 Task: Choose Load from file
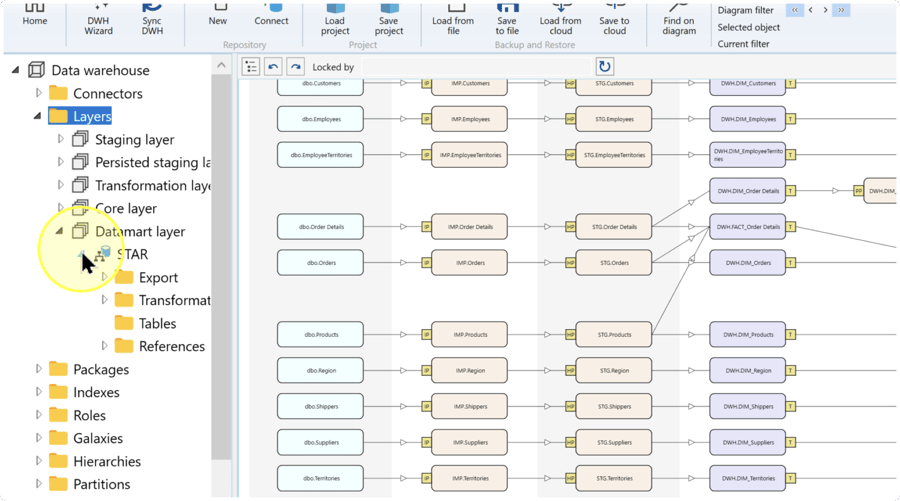[x=453, y=18]
